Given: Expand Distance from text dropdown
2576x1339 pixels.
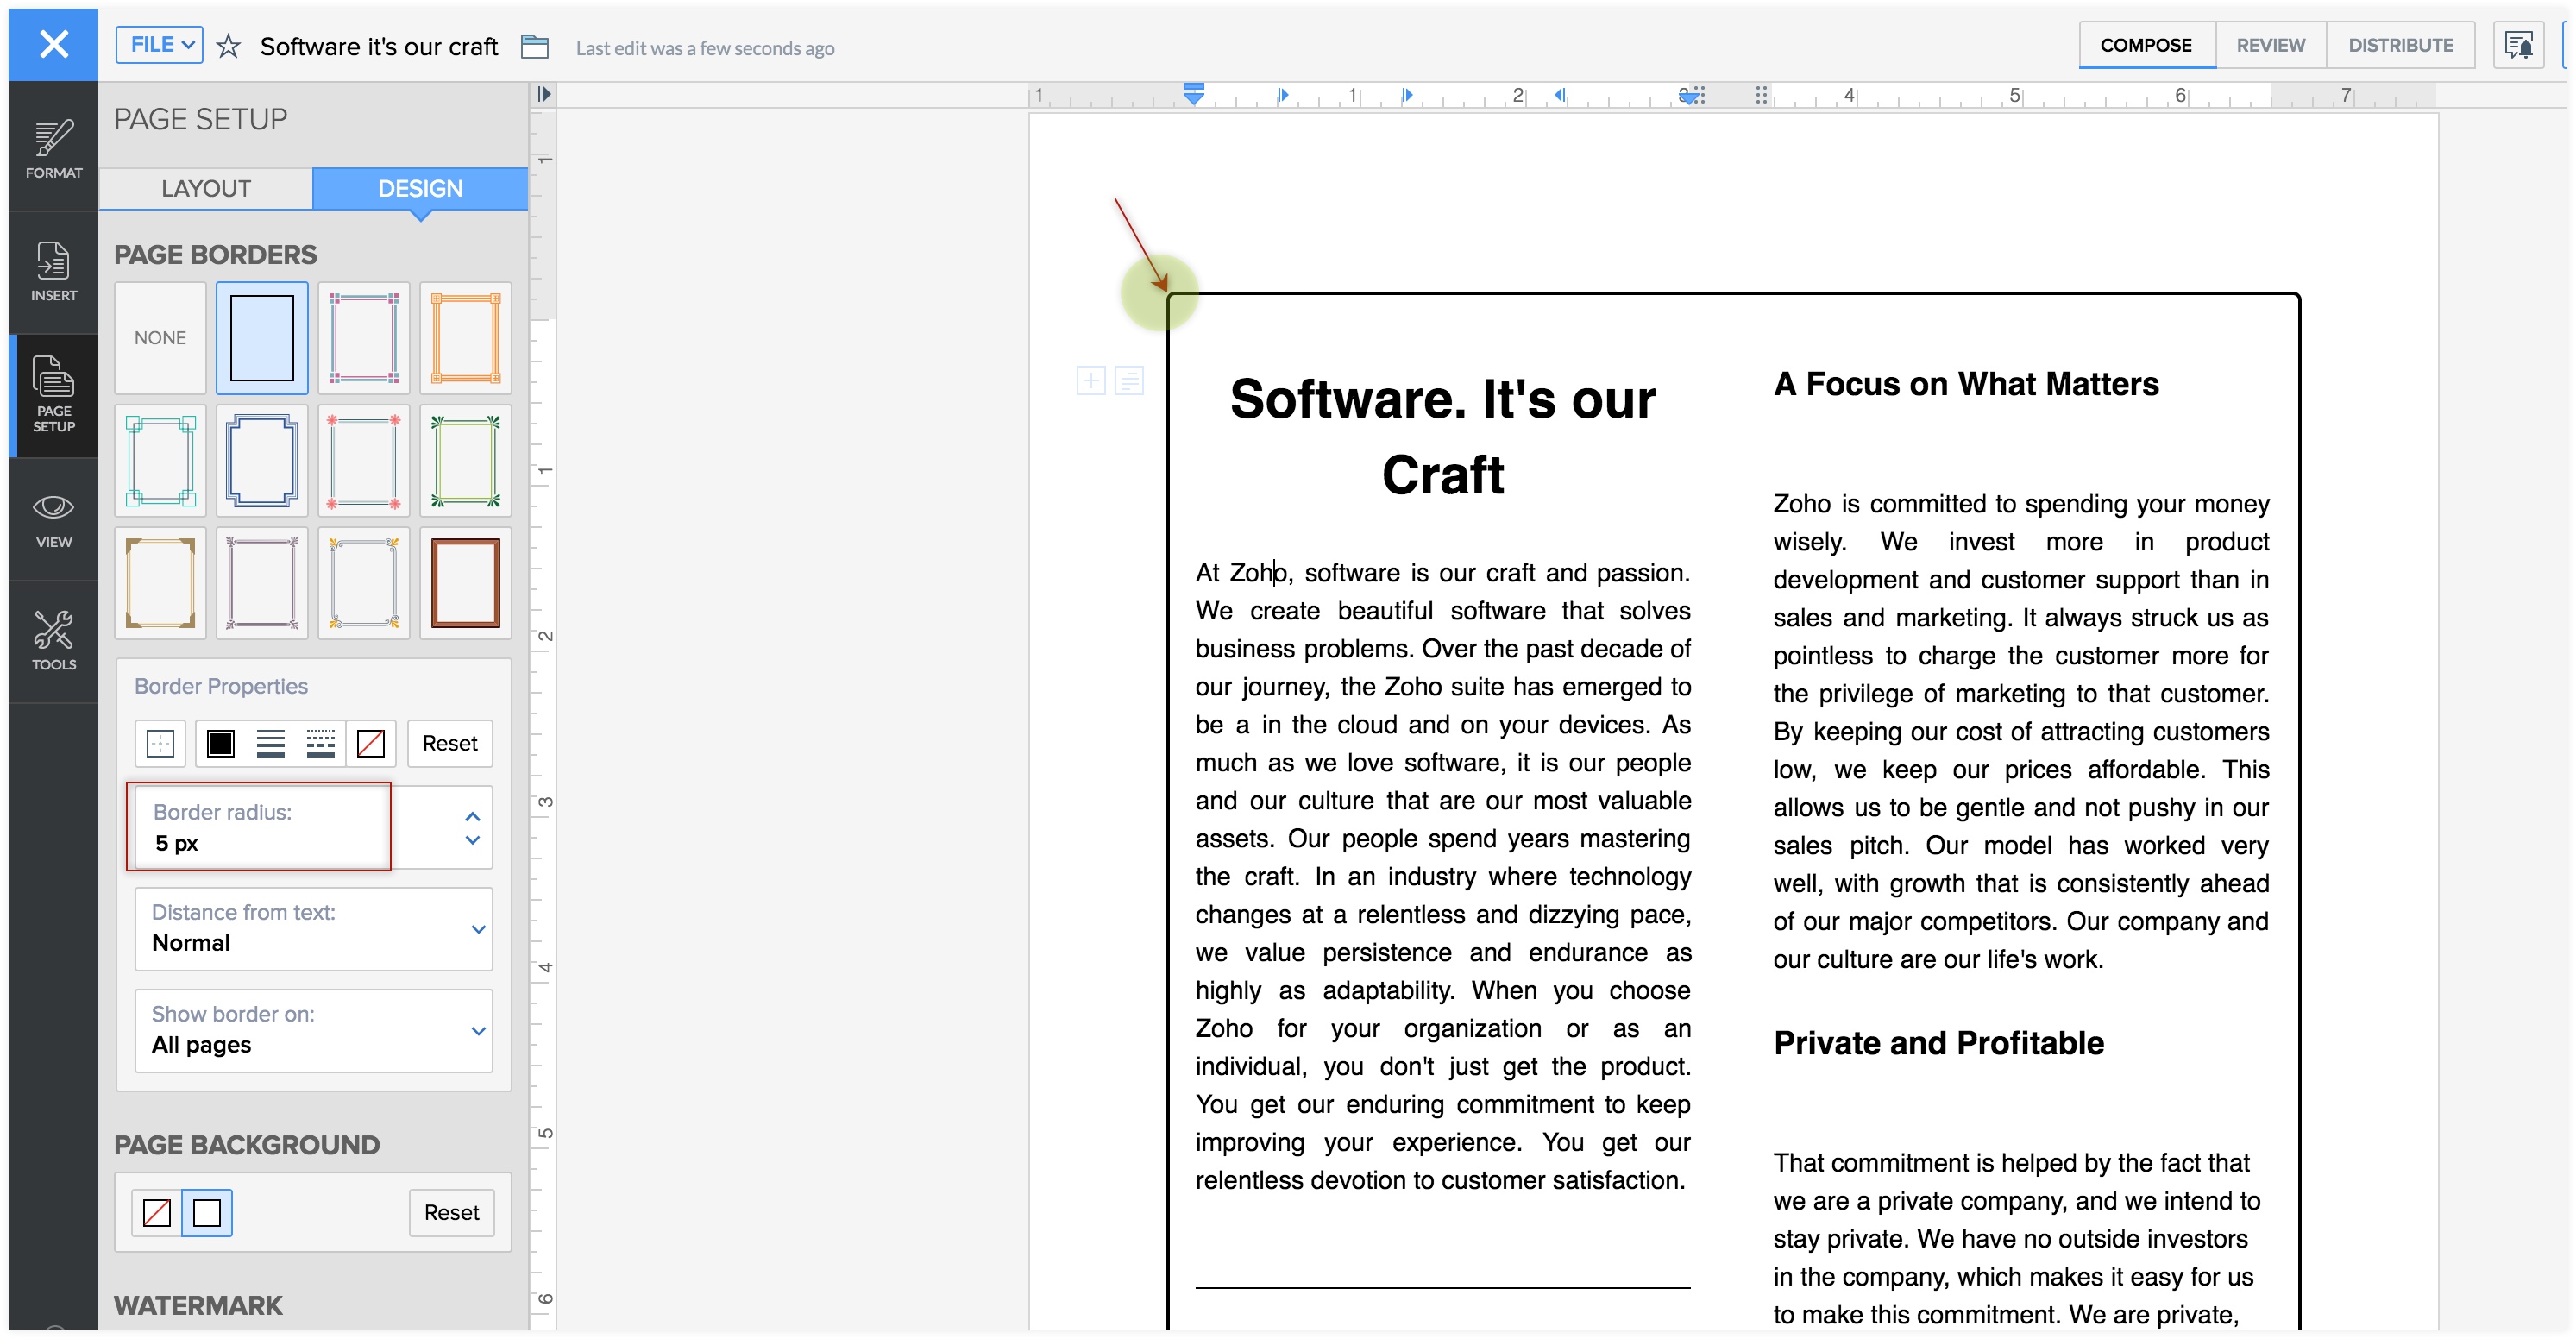Looking at the screenshot, I should pyautogui.click(x=478, y=929).
